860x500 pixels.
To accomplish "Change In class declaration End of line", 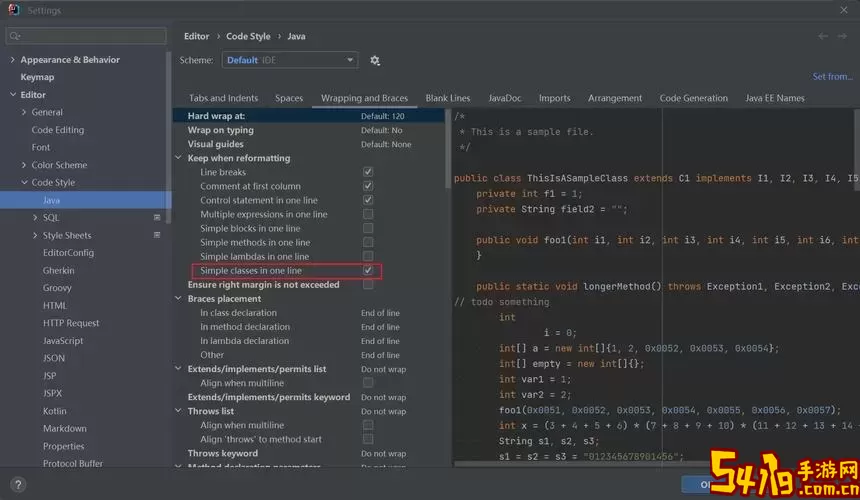I will coord(380,313).
